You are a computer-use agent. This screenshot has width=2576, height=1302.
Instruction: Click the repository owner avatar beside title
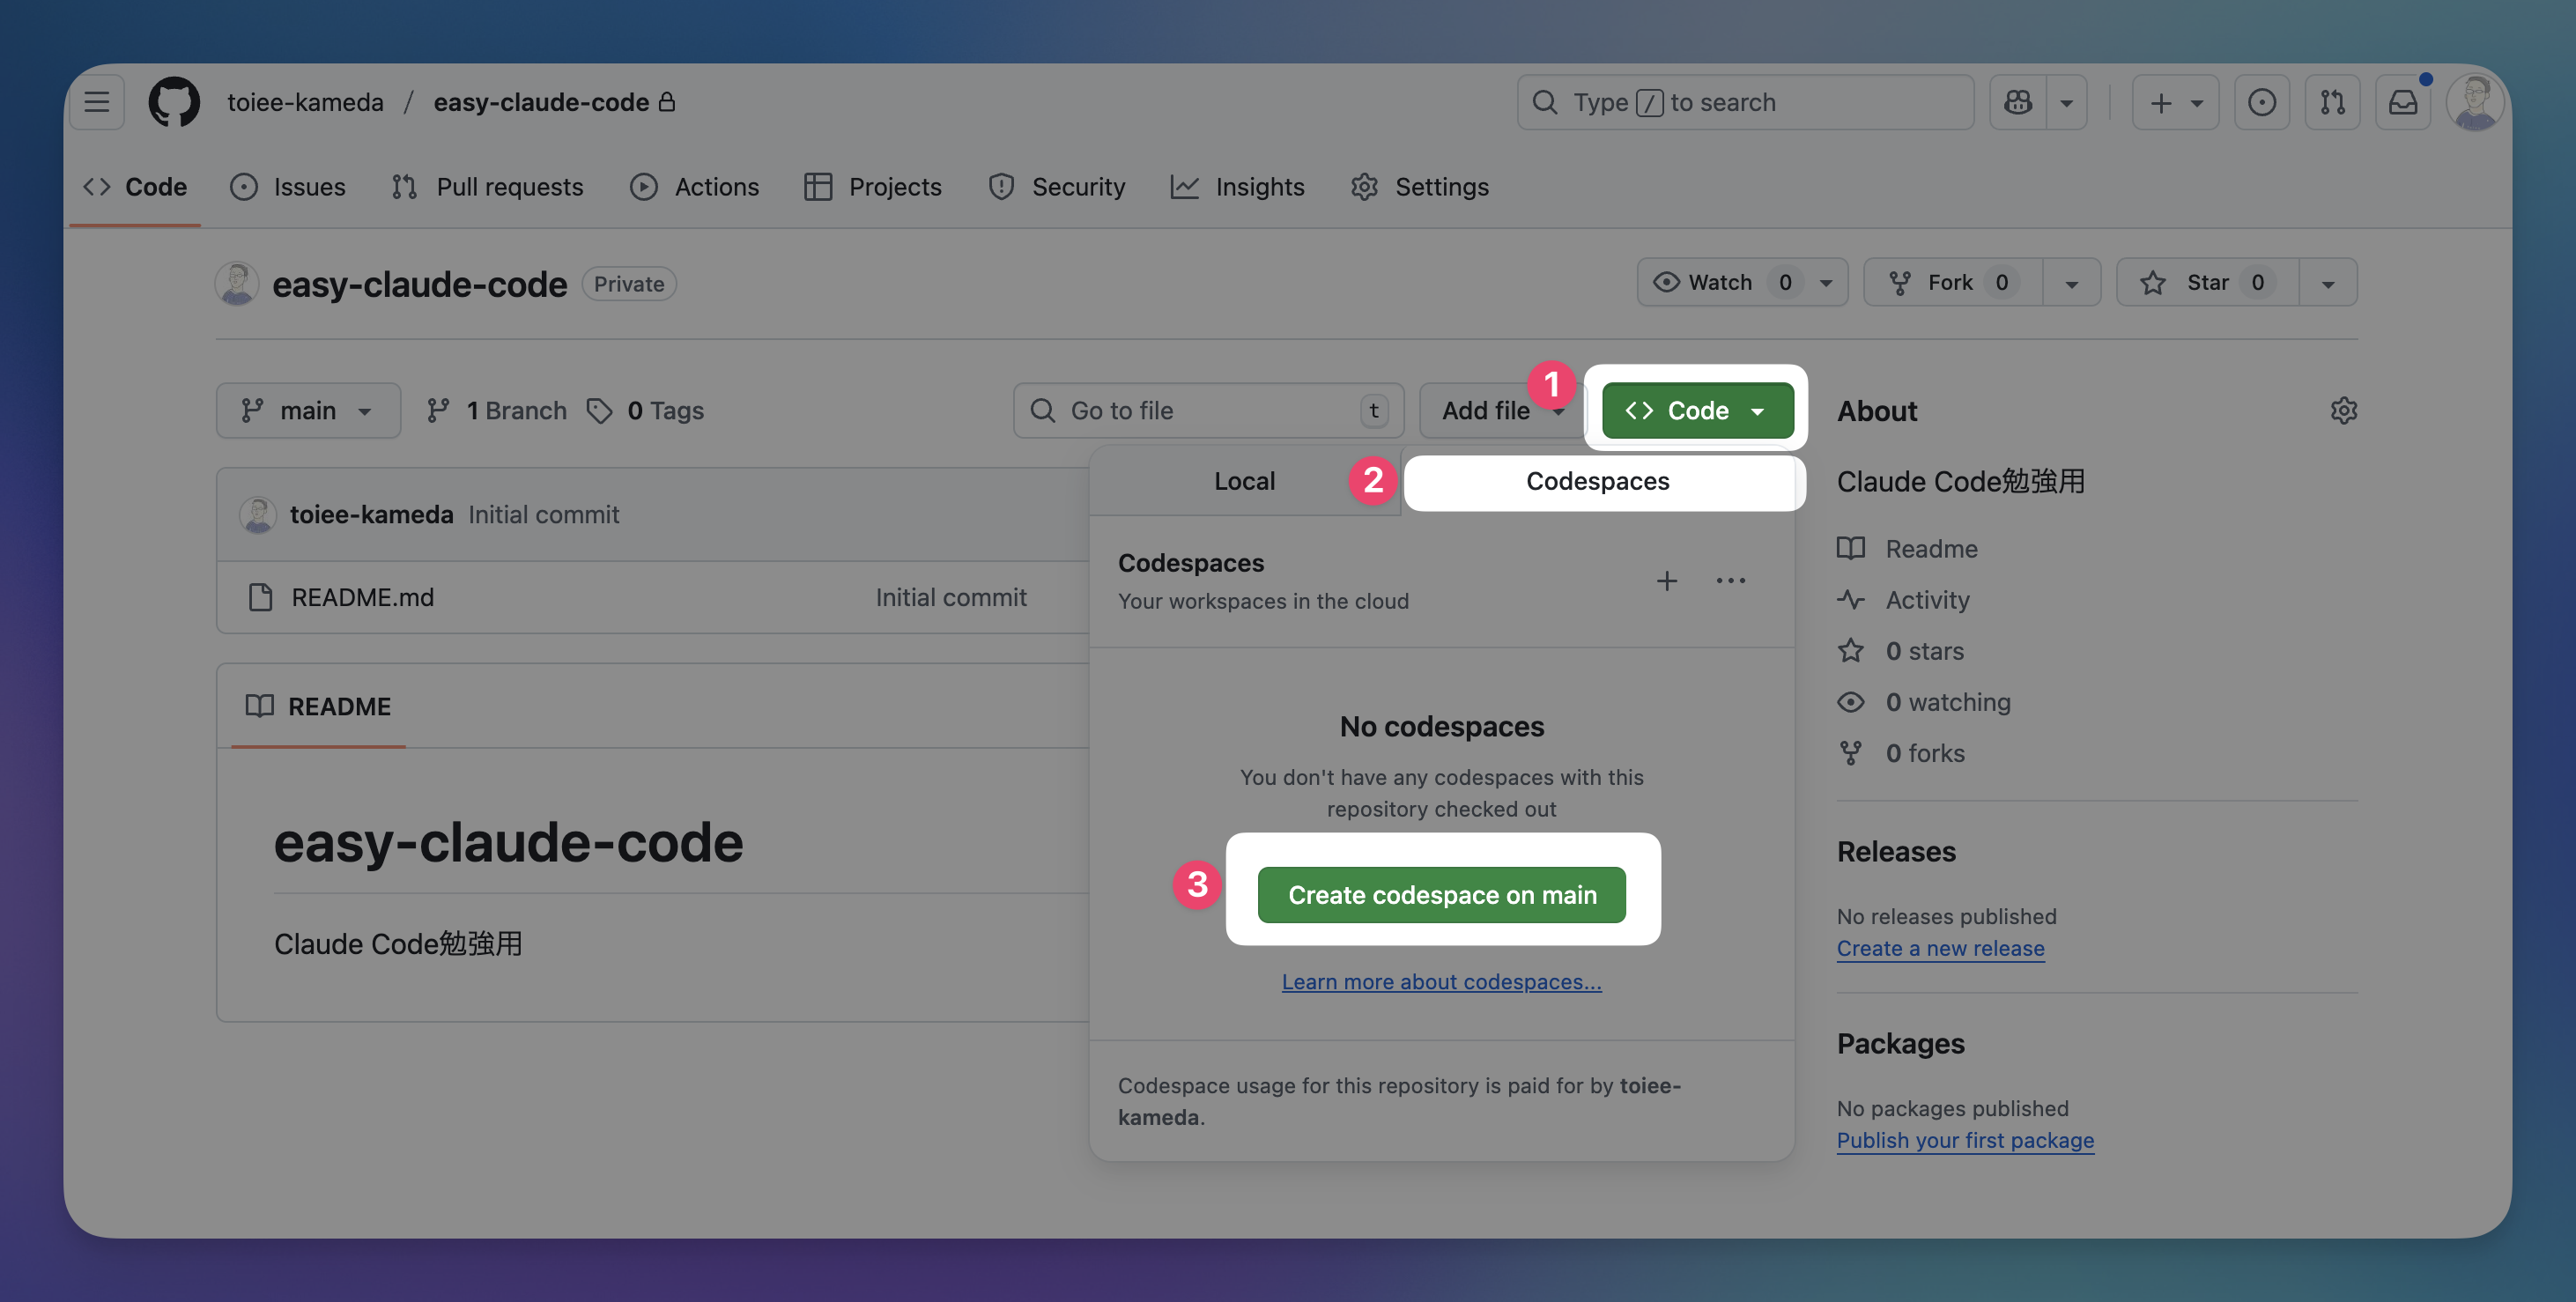coord(237,284)
